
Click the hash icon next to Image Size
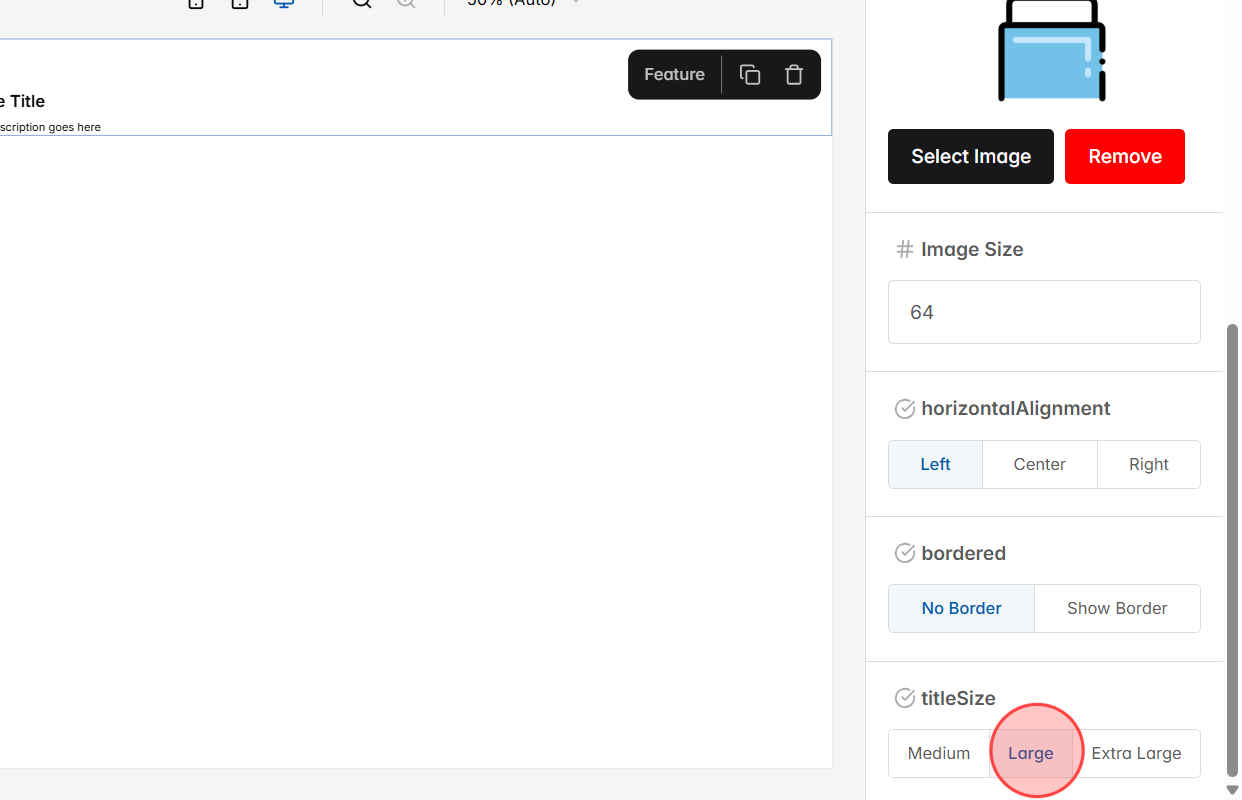904,249
